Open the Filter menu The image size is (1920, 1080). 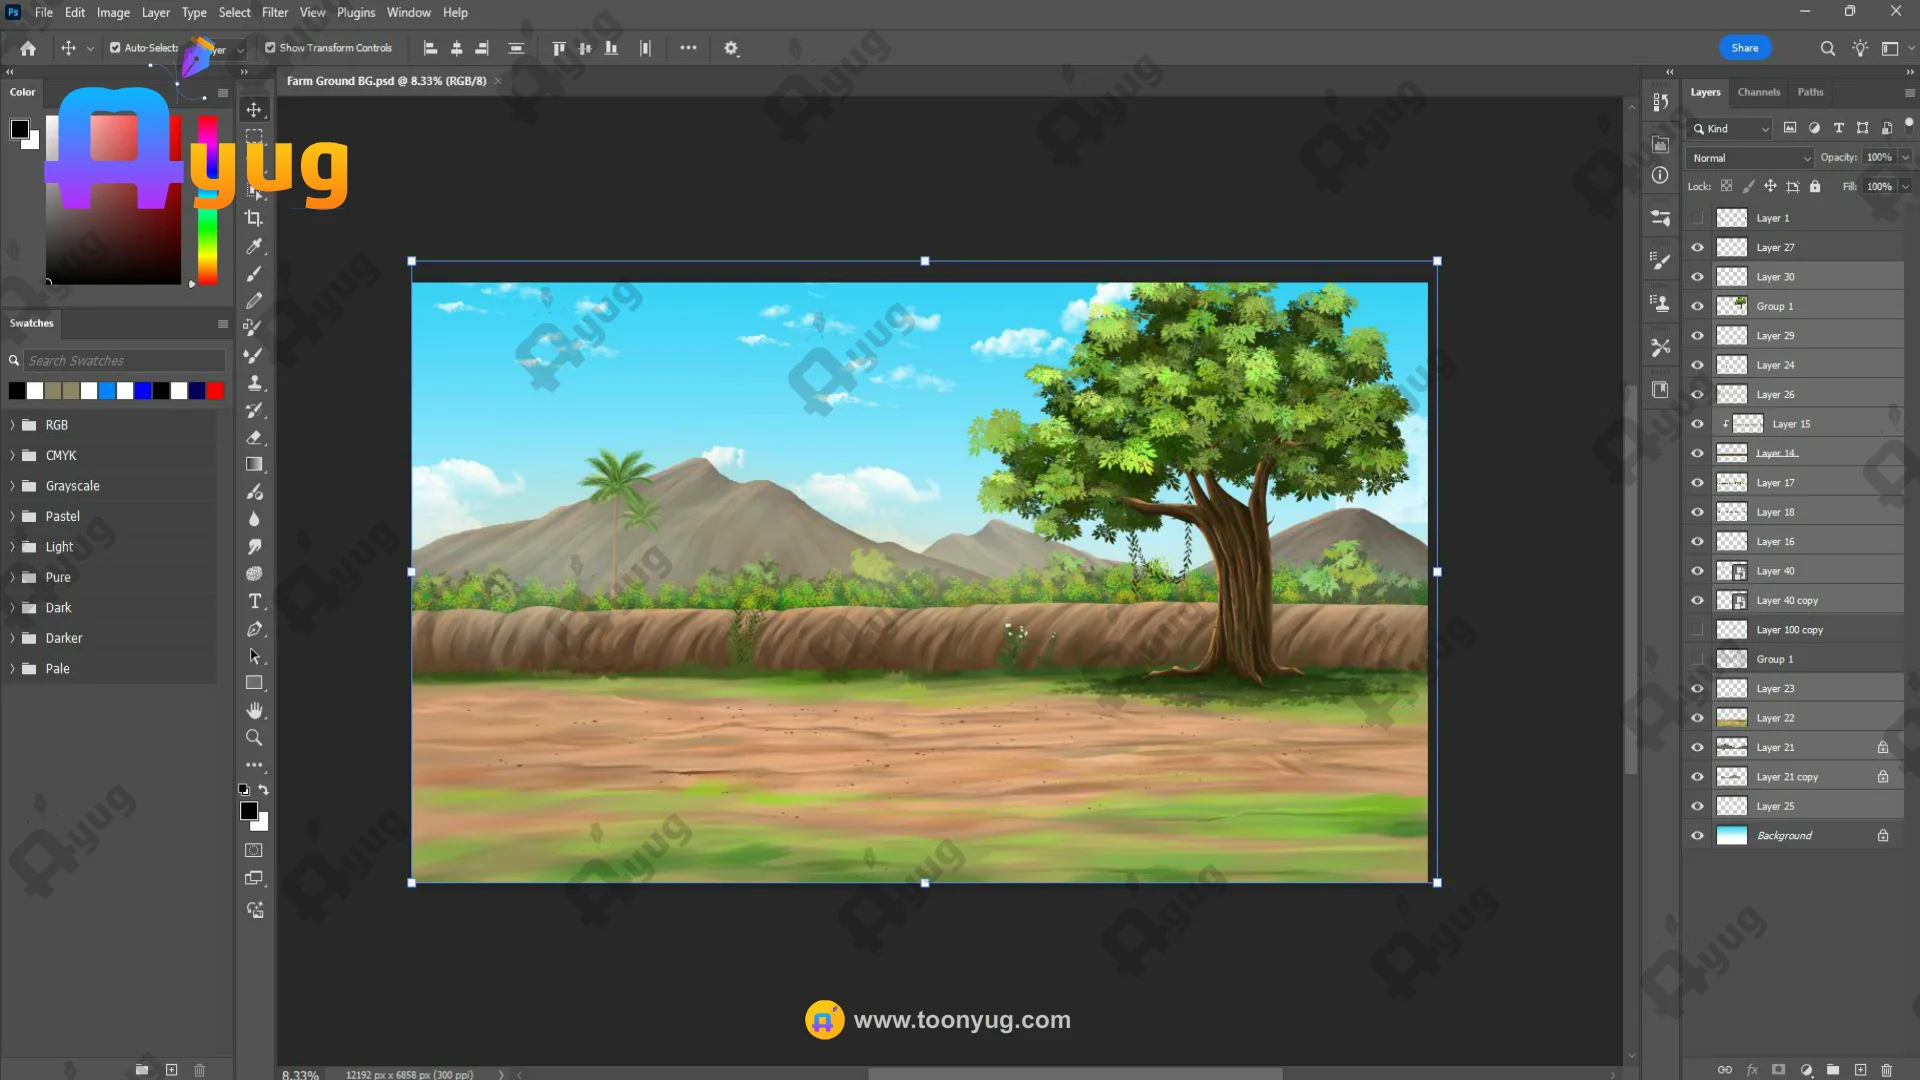(274, 13)
